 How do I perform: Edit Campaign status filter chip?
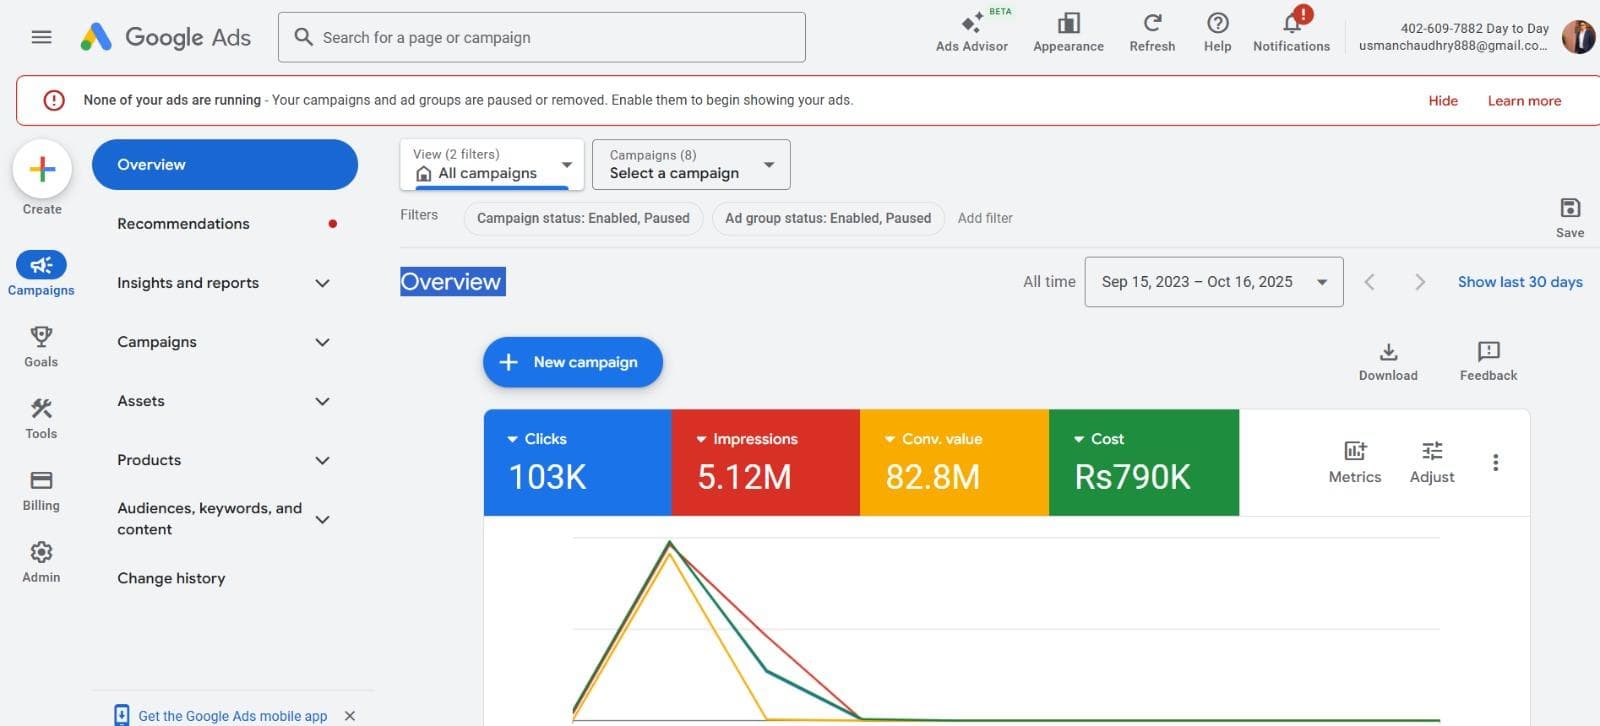[583, 218]
